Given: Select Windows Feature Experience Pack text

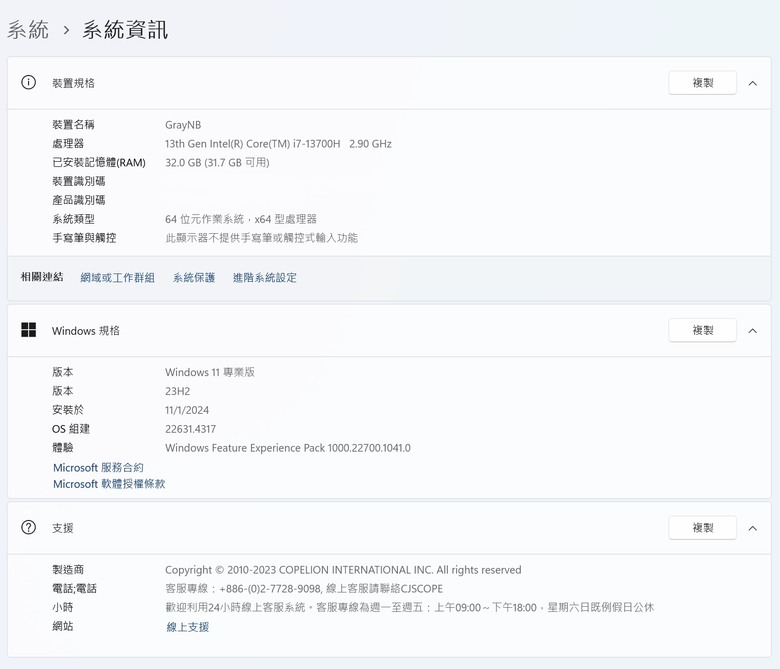Looking at the screenshot, I should tap(288, 448).
